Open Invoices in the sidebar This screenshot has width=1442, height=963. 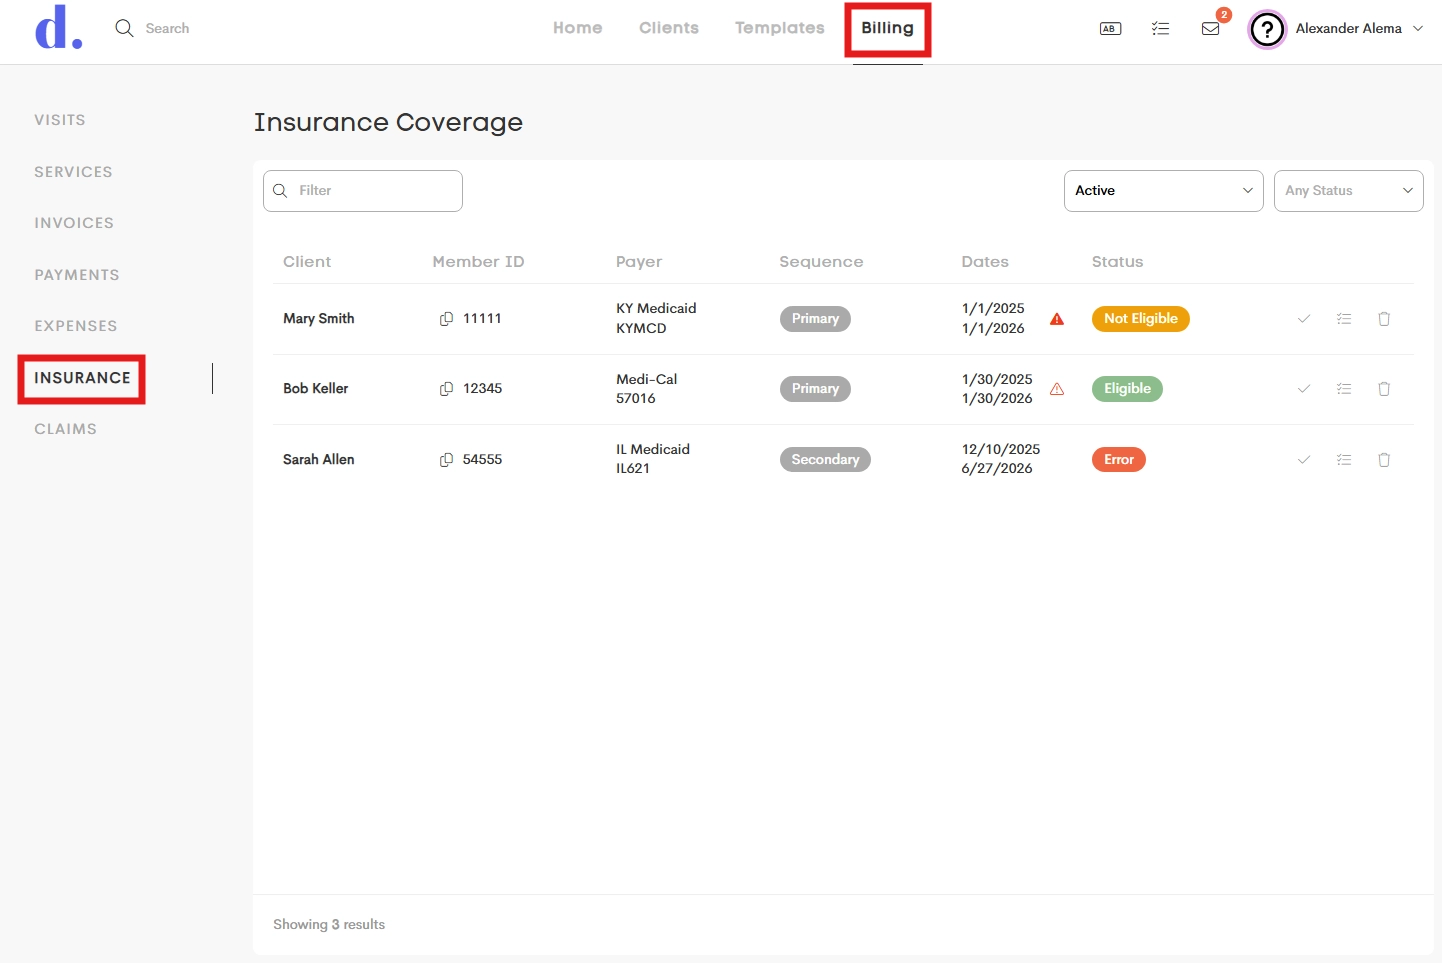point(74,223)
